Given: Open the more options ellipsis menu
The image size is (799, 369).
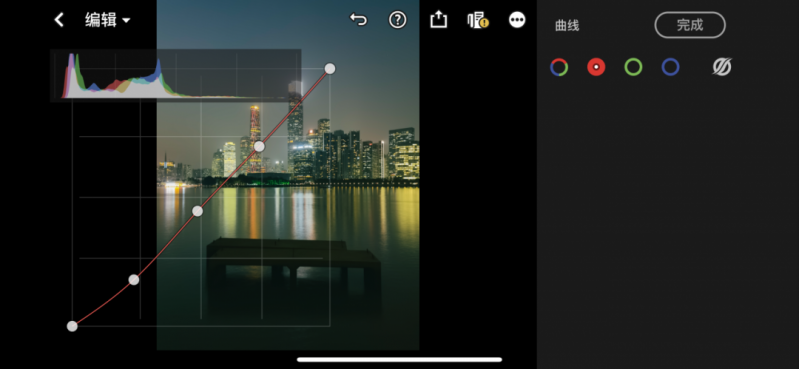Looking at the screenshot, I should (517, 20).
